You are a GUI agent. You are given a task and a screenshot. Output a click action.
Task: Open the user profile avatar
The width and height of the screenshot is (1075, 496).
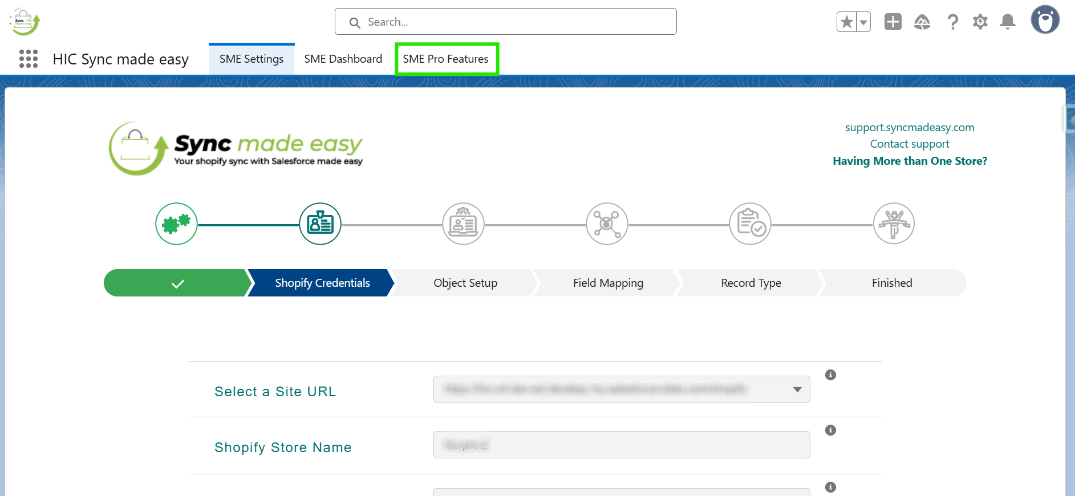(x=1045, y=20)
